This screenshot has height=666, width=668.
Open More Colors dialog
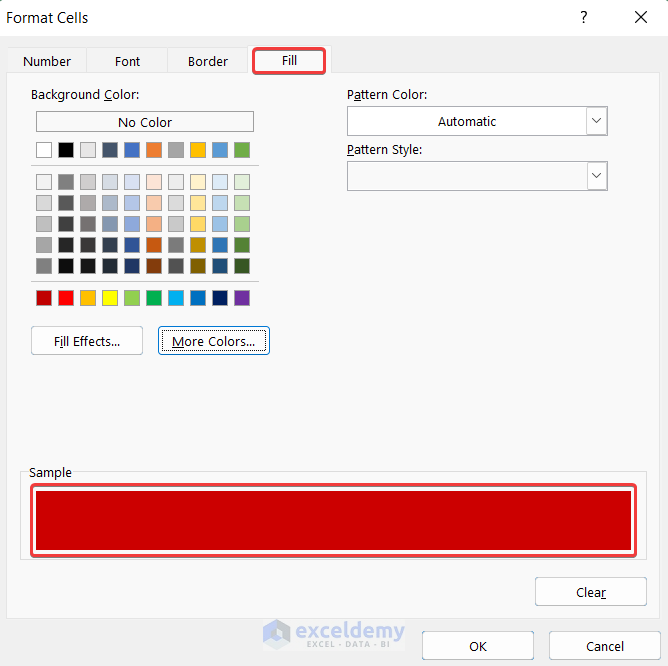(214, 340)
